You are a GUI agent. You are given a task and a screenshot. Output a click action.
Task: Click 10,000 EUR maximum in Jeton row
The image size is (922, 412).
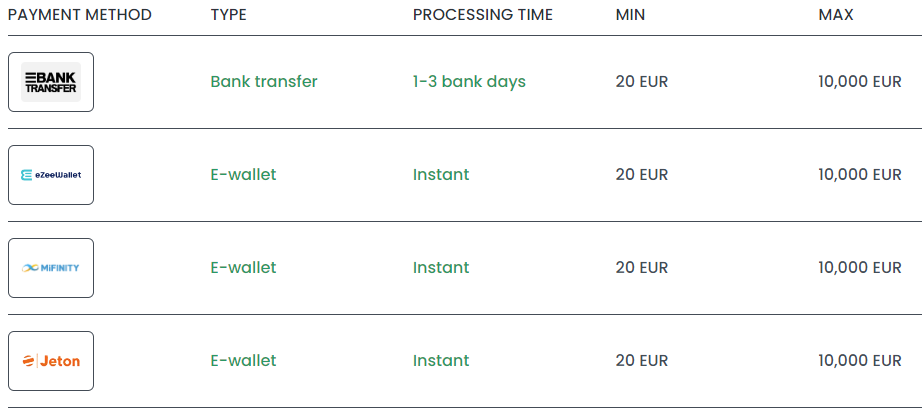[x=860, y=360]
